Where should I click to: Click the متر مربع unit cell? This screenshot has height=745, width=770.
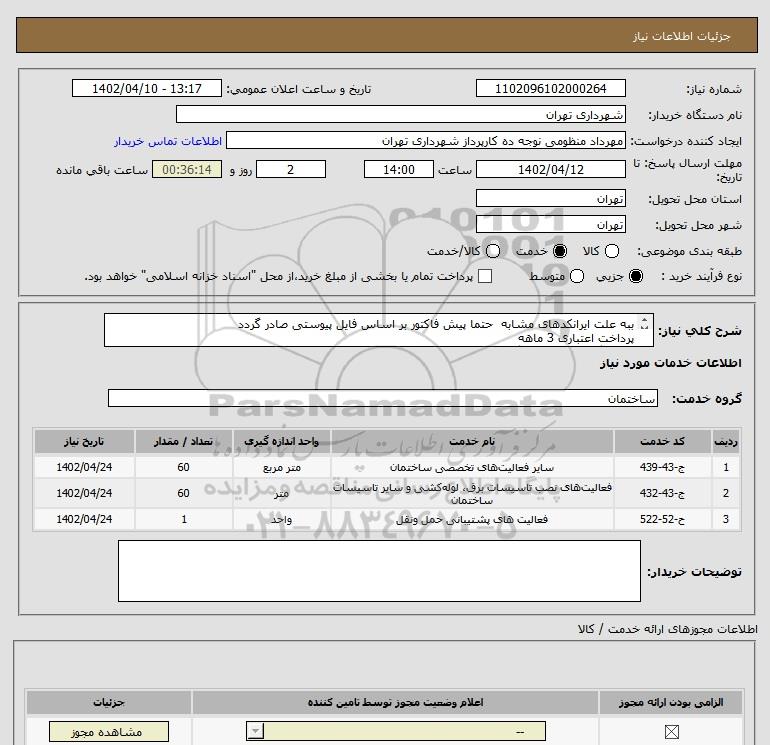pos(281,468)
